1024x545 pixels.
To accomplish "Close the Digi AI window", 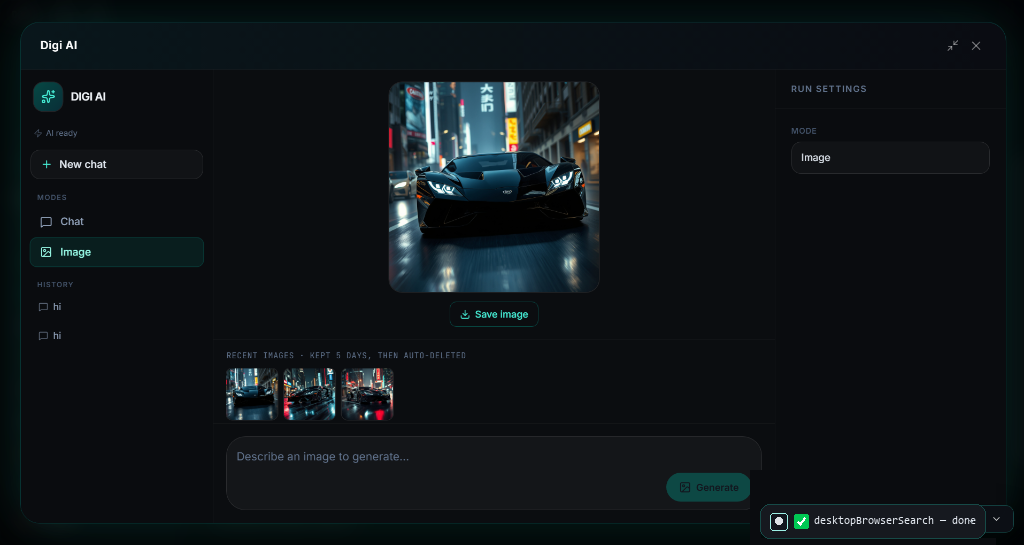I will pos(976,46).
